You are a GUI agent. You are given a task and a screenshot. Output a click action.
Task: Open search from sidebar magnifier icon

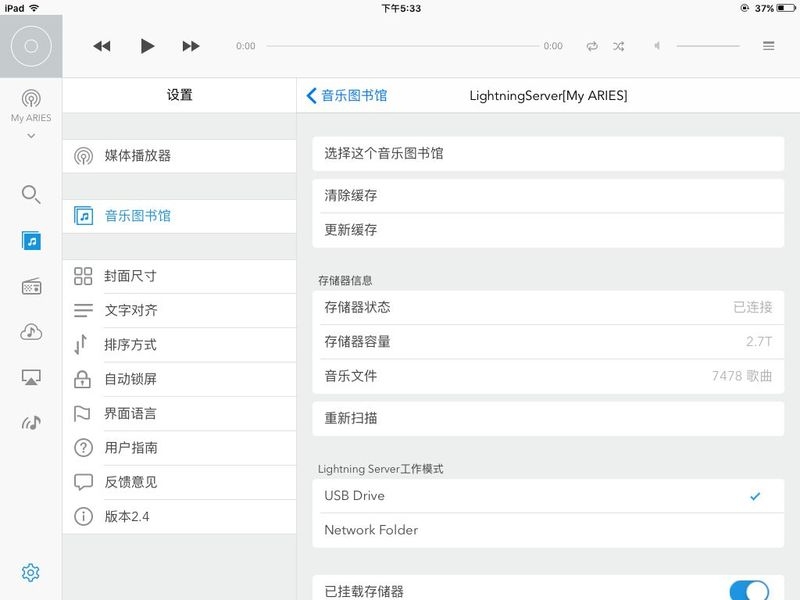[x=31, y=194]
